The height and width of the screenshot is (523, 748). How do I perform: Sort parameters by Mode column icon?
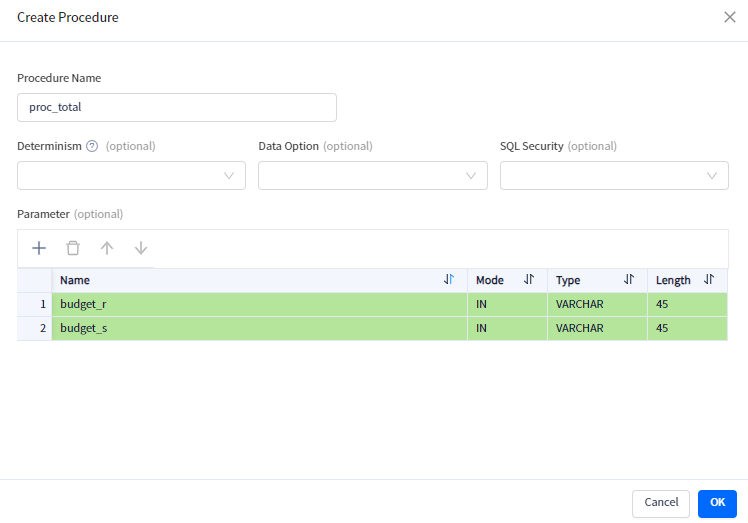point(529,280)
